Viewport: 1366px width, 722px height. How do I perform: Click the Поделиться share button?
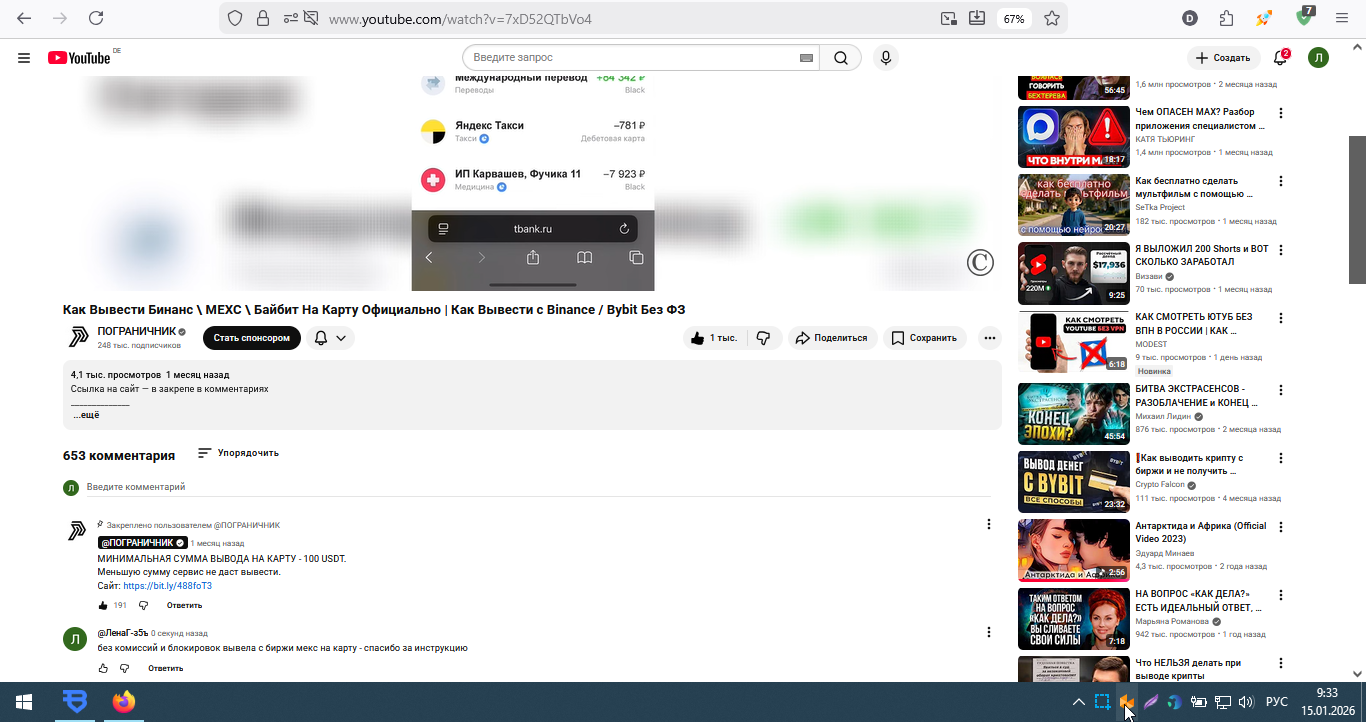832,338
